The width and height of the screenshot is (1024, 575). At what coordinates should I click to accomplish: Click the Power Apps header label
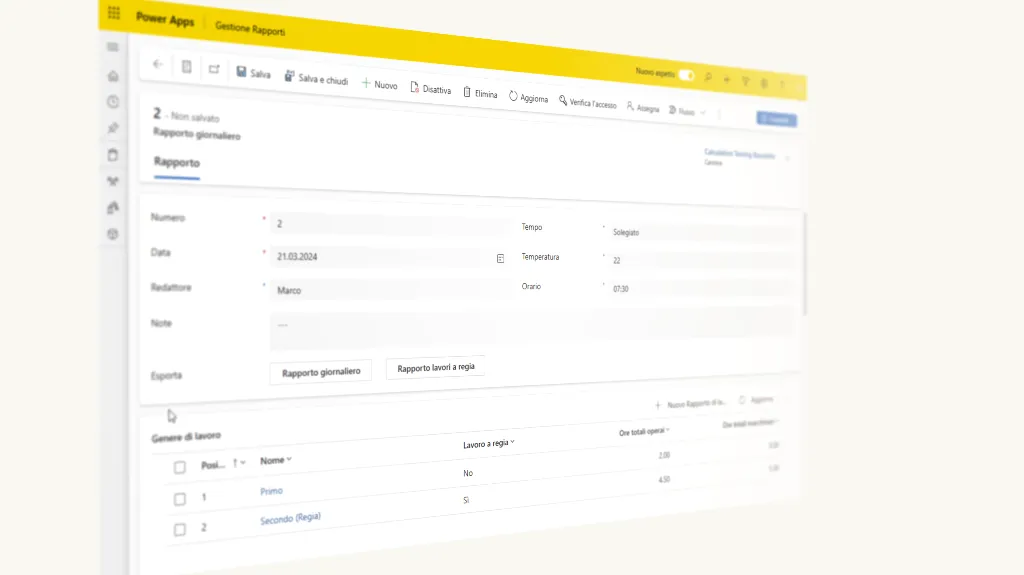point(165,19)
